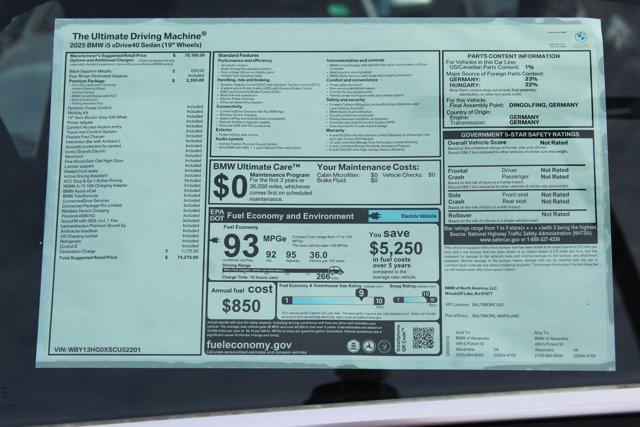
Task: Click "DINGOLFING, GERMANY" assembly point
Action: (x=543, y=105)
